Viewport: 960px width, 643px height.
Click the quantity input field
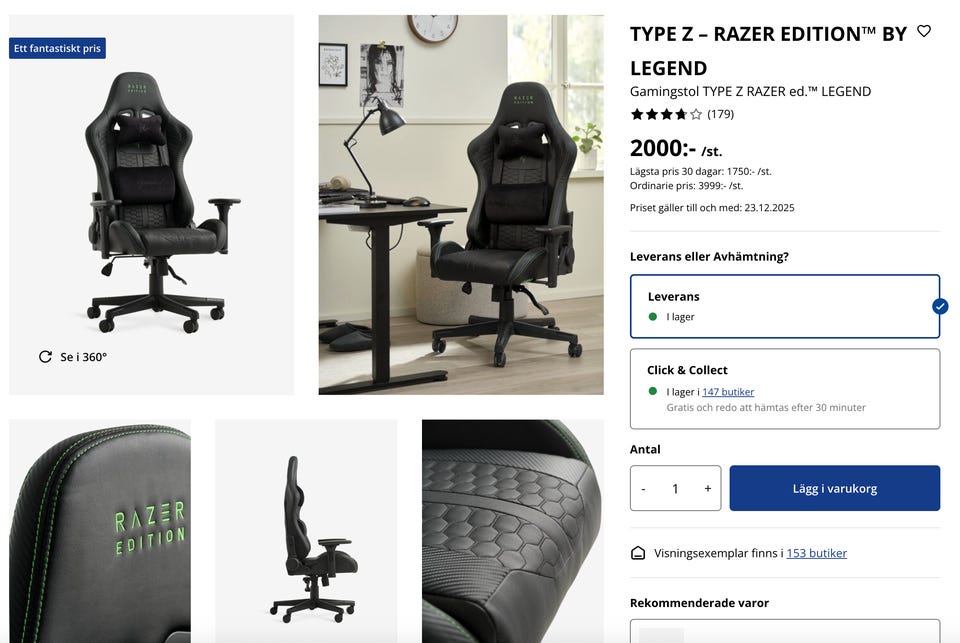[x=675, y=489]
